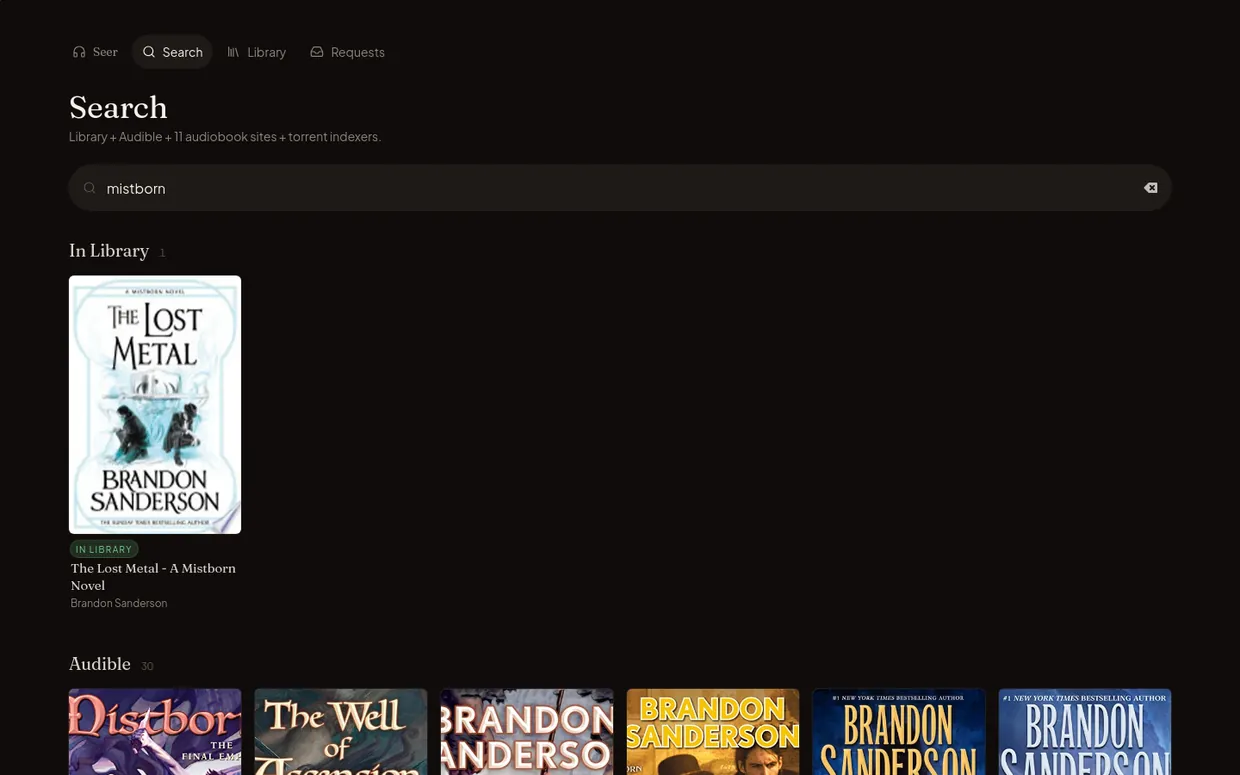Click the In Library section heading
This screenshot has height=775, width=1240.
point(109,251)
